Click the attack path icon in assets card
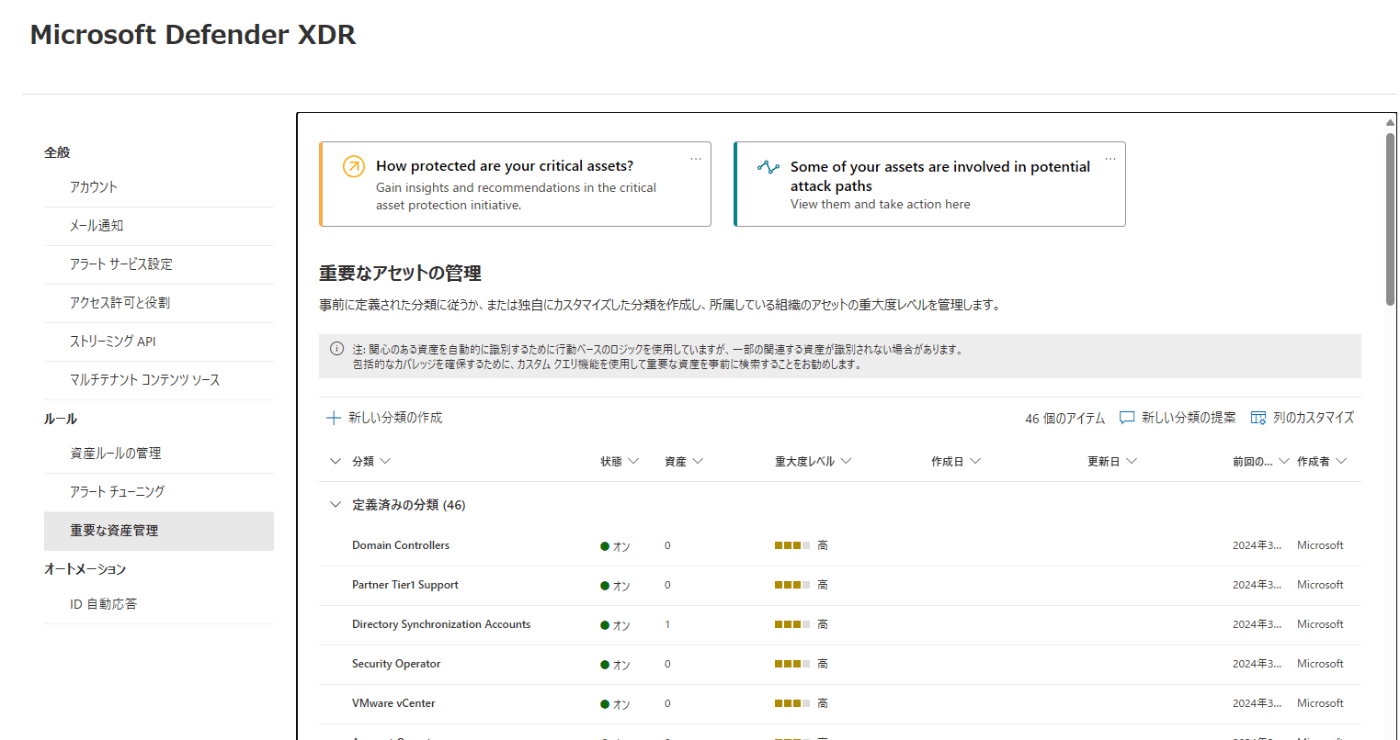Screen dimensions: 1400x740 pyautogui.click(x=768, y=167)
